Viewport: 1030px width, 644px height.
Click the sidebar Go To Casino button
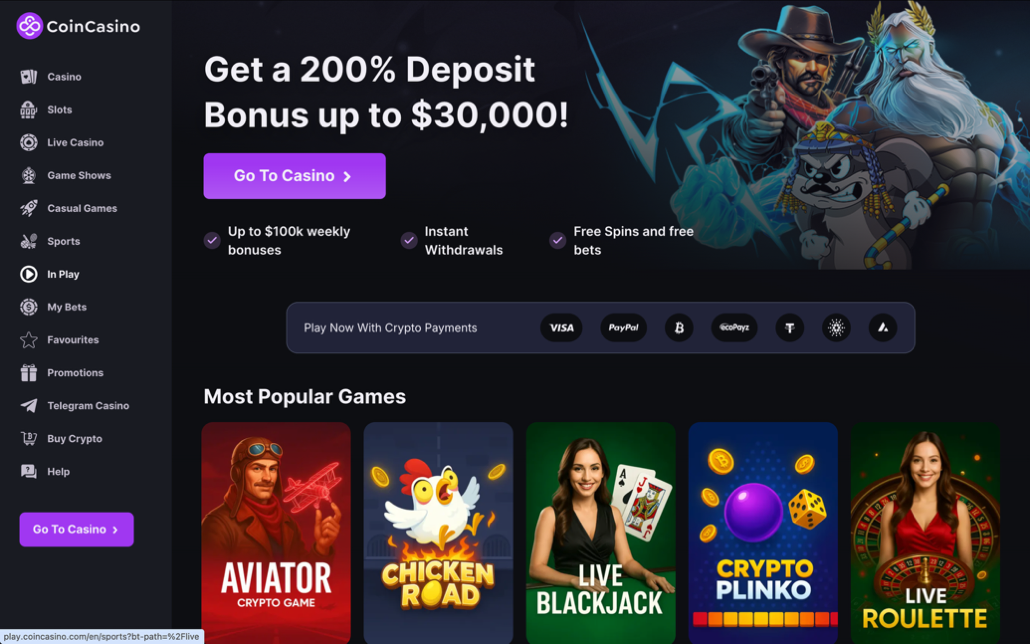pos(76,530)
